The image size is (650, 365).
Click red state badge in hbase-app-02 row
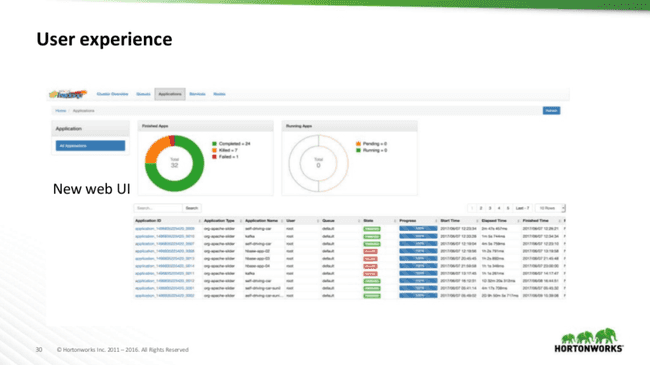tap(370, 251)
